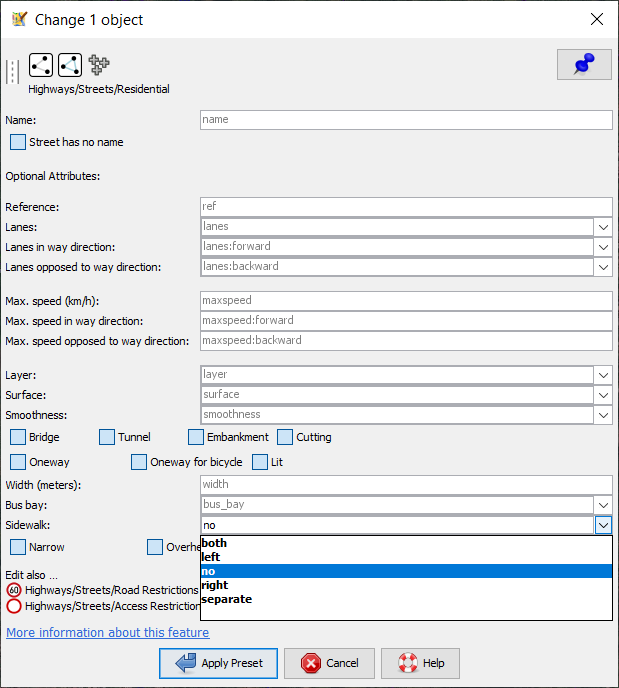Select 'both' in the Sidewalk list
Viewport: 619px width, 688px height.
point(406,543)
